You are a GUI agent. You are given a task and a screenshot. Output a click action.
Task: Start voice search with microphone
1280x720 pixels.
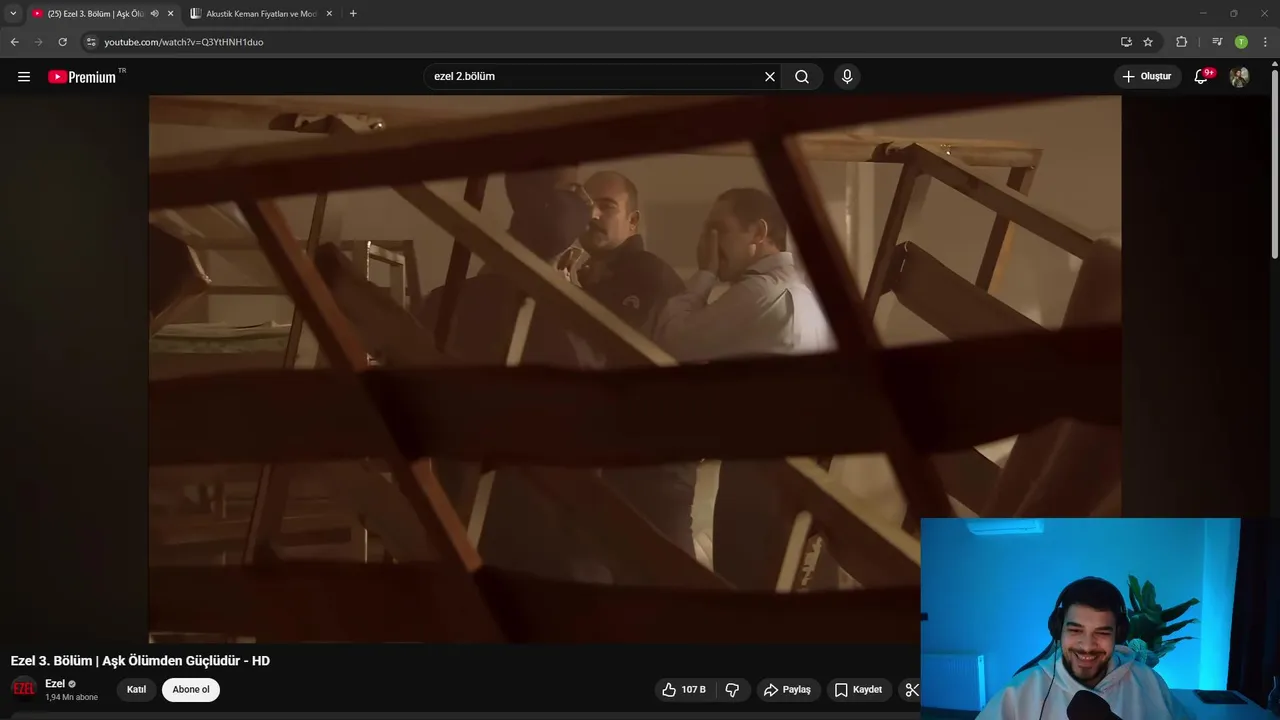click(x=847, y=76)
